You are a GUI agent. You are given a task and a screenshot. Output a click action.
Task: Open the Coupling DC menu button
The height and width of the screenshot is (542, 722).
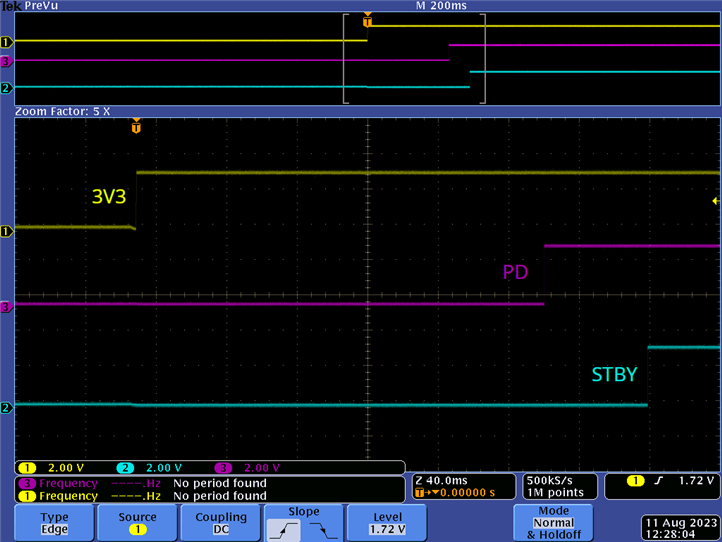click(x=221, y=523)
